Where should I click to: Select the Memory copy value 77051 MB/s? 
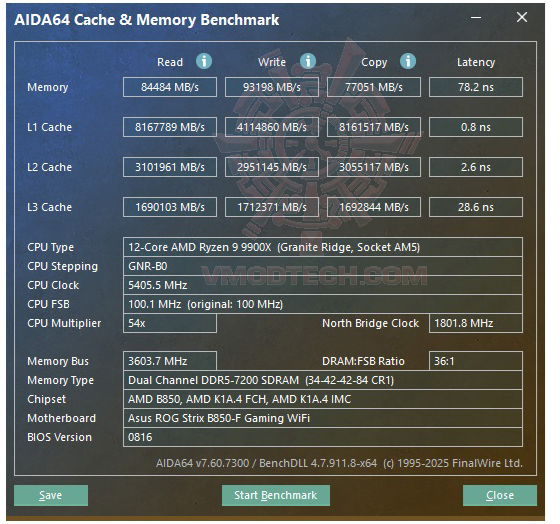click(x=374, y=87)
